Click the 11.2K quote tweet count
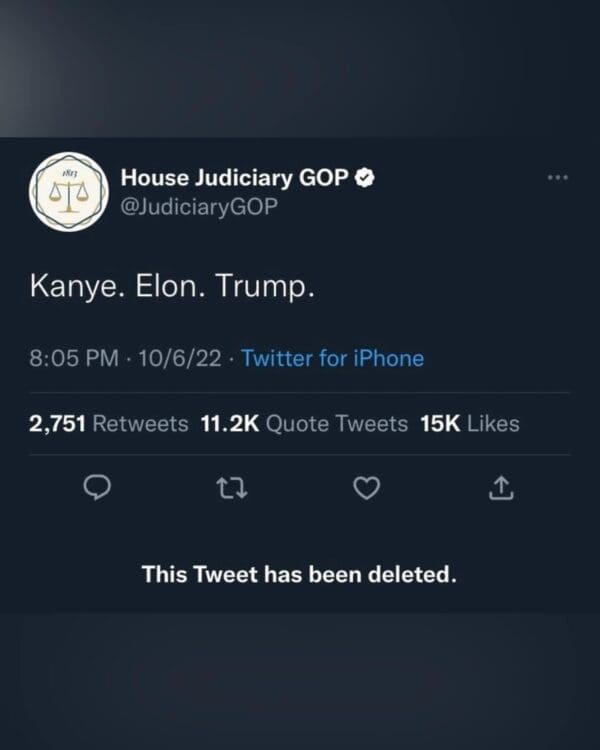This screenshot has width=600, height=750. click(229, 423)
